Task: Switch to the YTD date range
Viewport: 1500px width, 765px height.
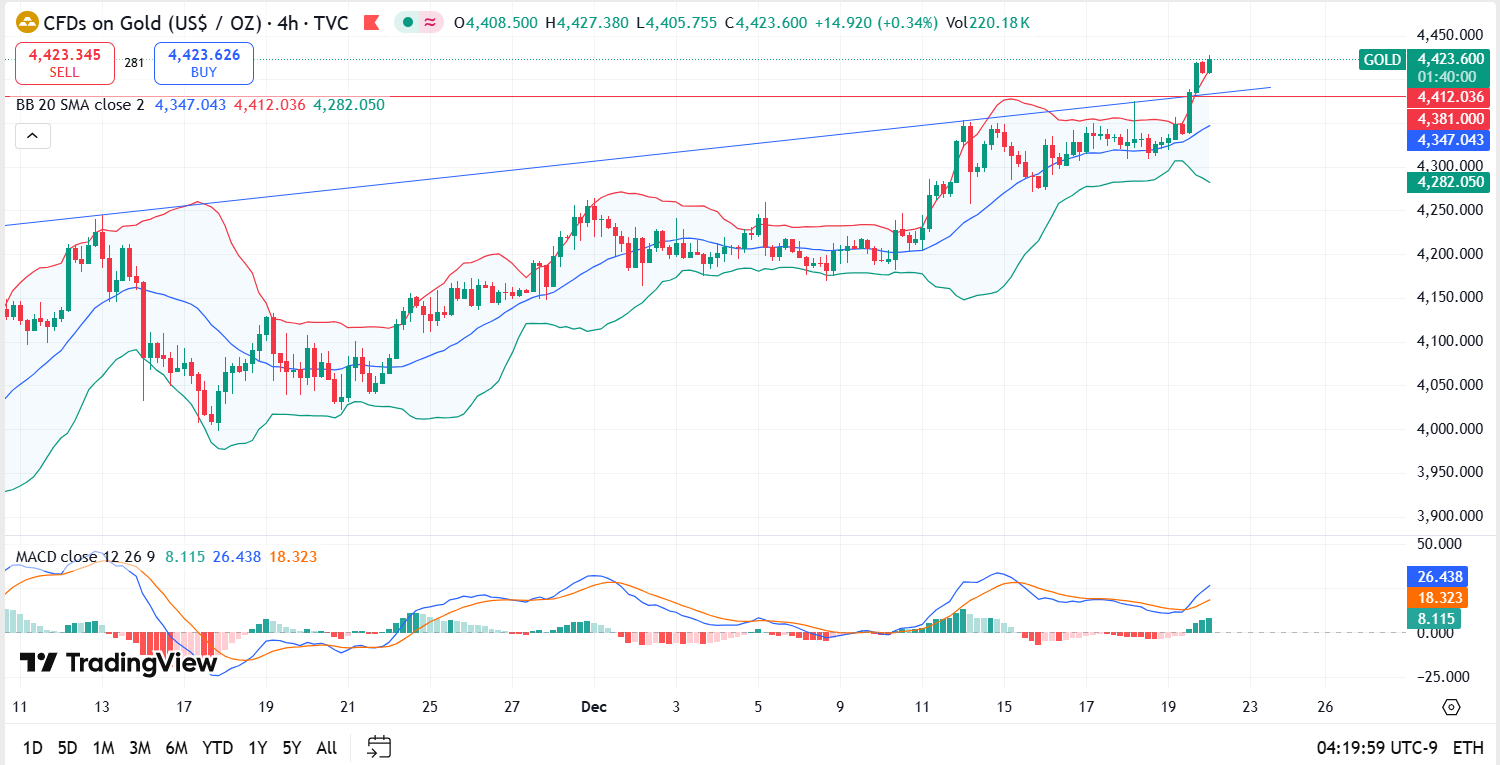Action: click(x=217, y=747)
